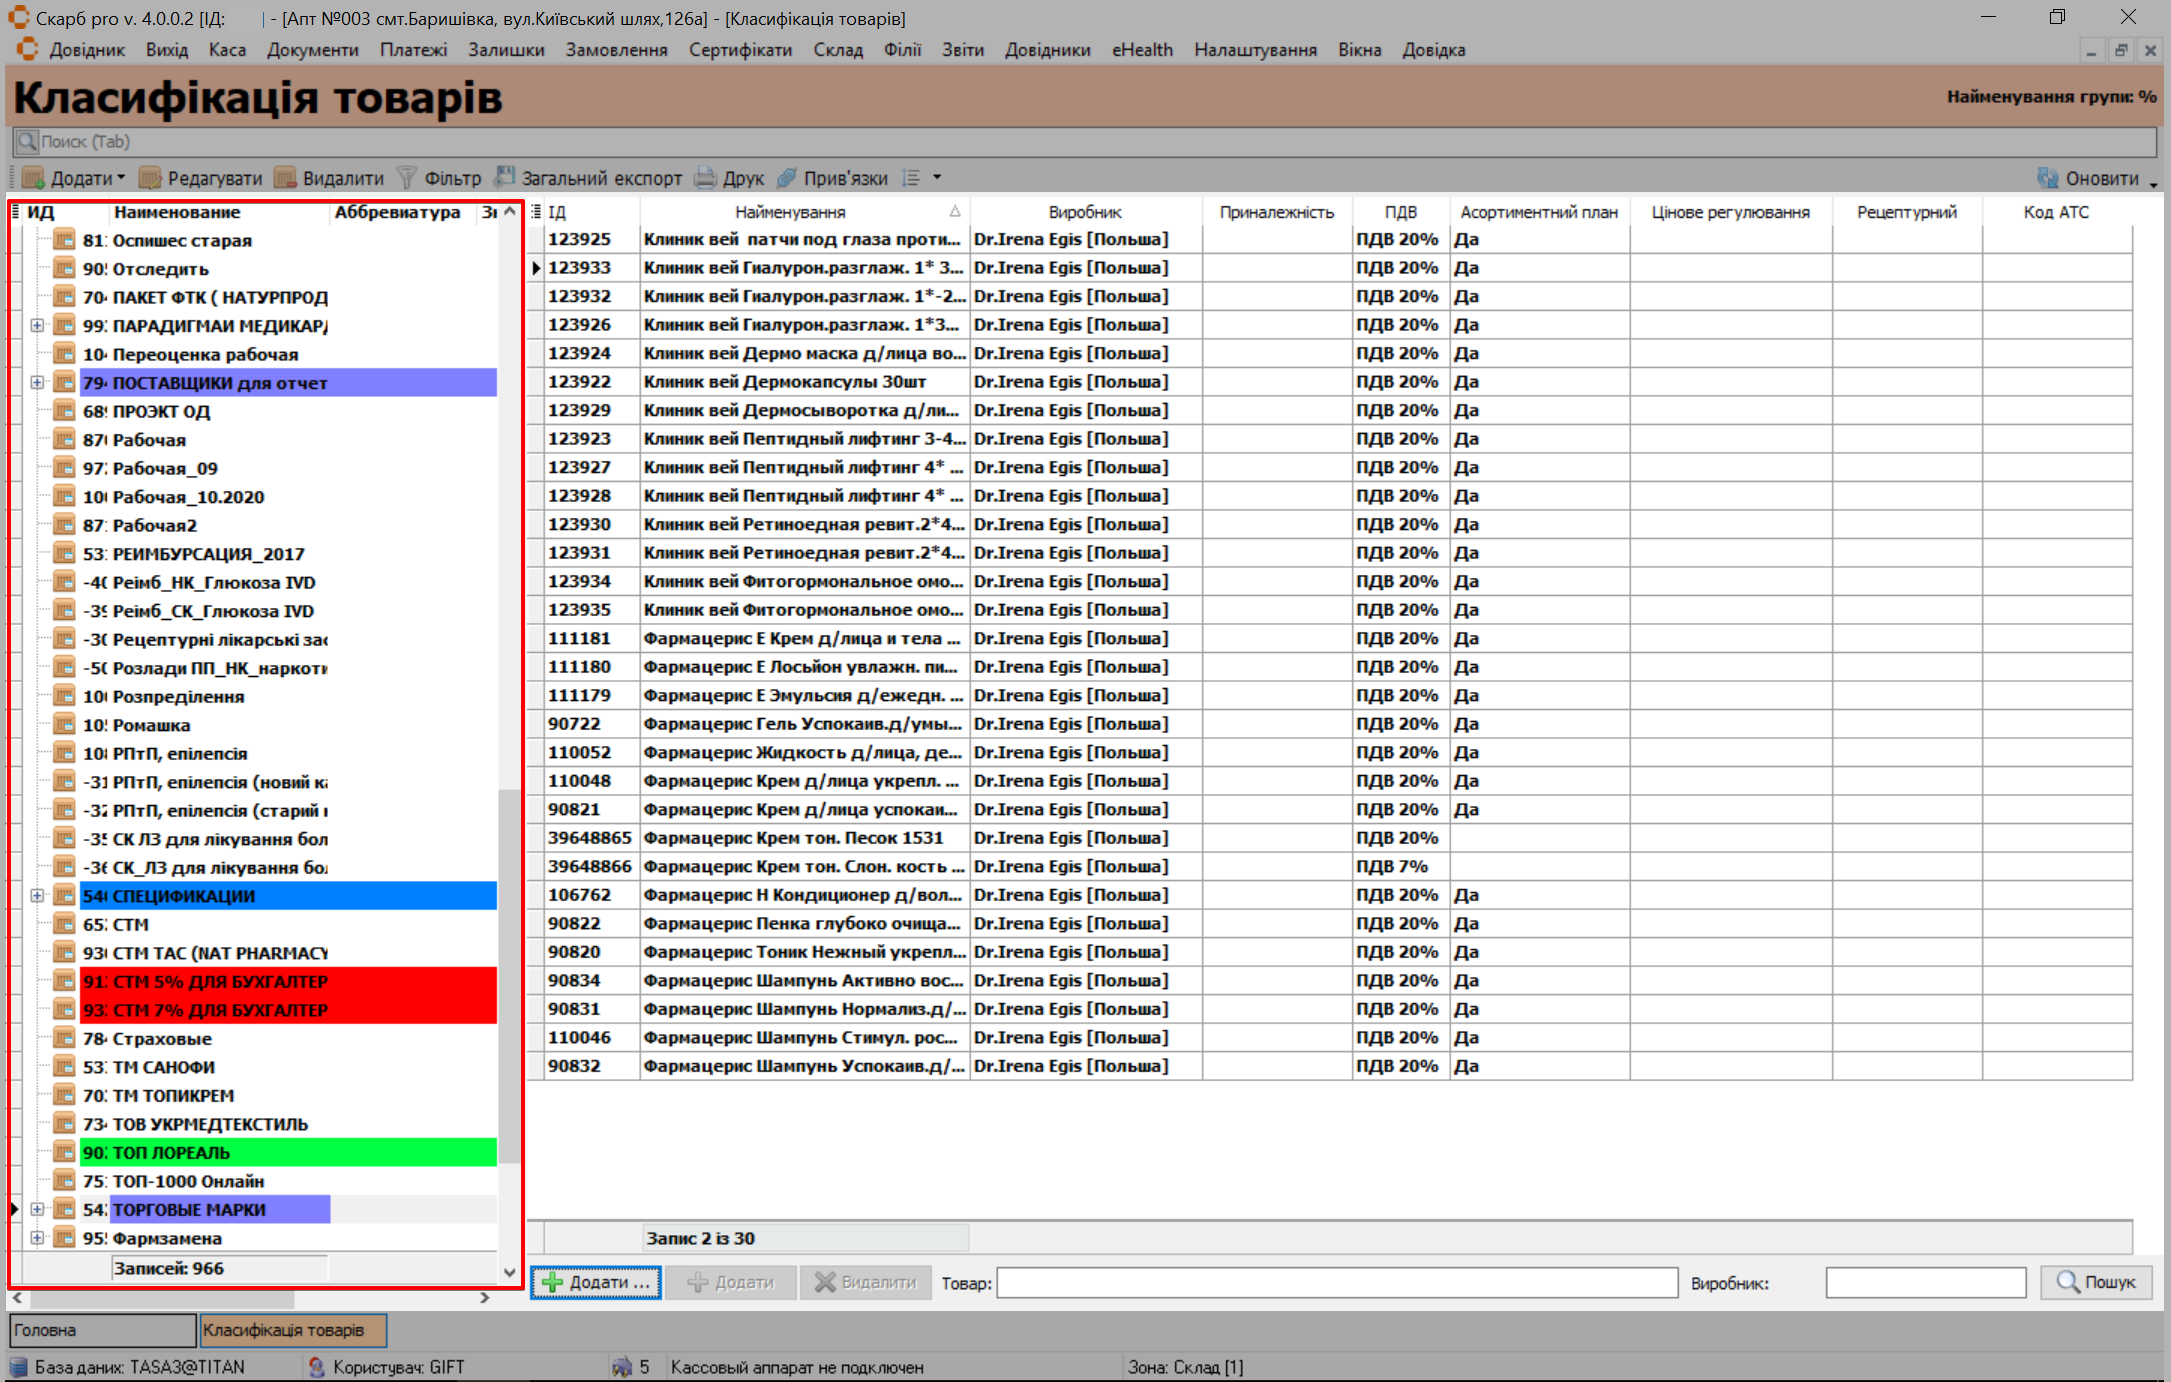The width and height of the screenshot is (2171, 1382).
Task: Click the Редагувати toolbar icon
Action: (151, 178)
